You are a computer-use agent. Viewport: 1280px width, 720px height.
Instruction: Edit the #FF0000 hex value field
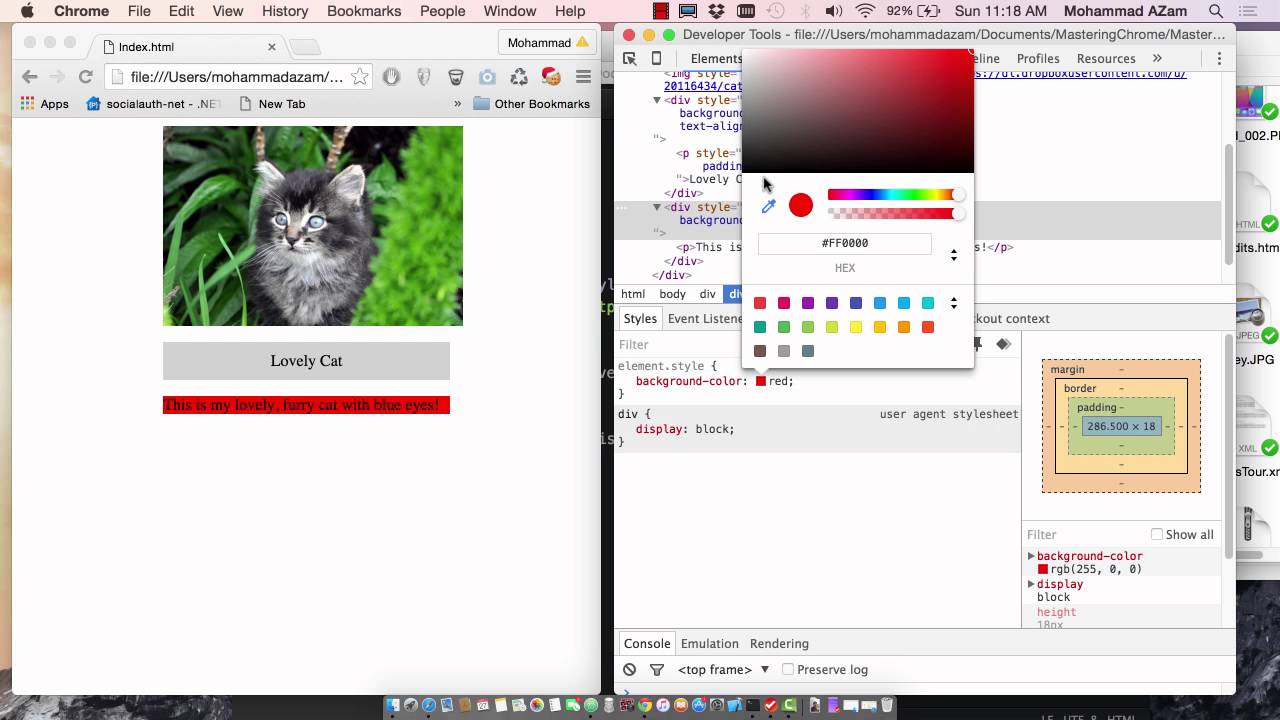845,243
